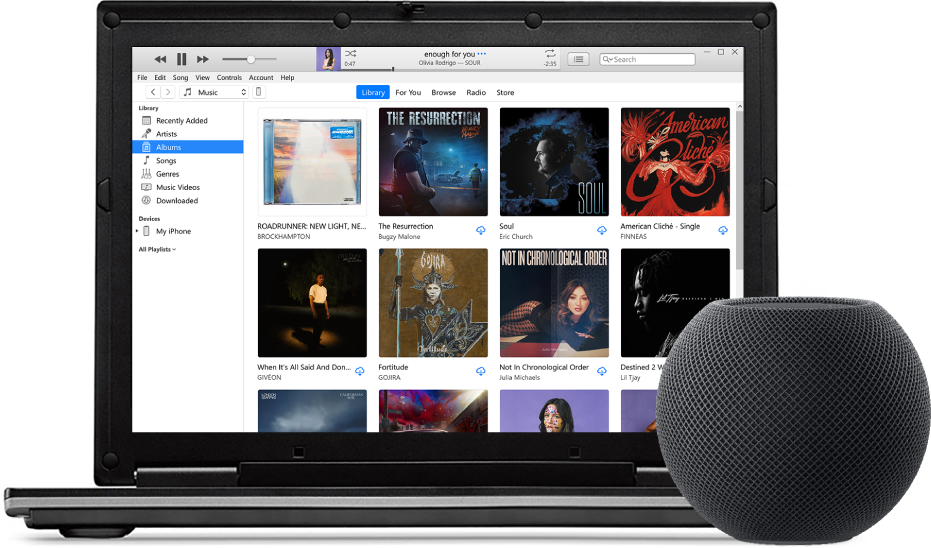Open the Song menu
This screenshot has height=548, width=931.
pos(180,78)
